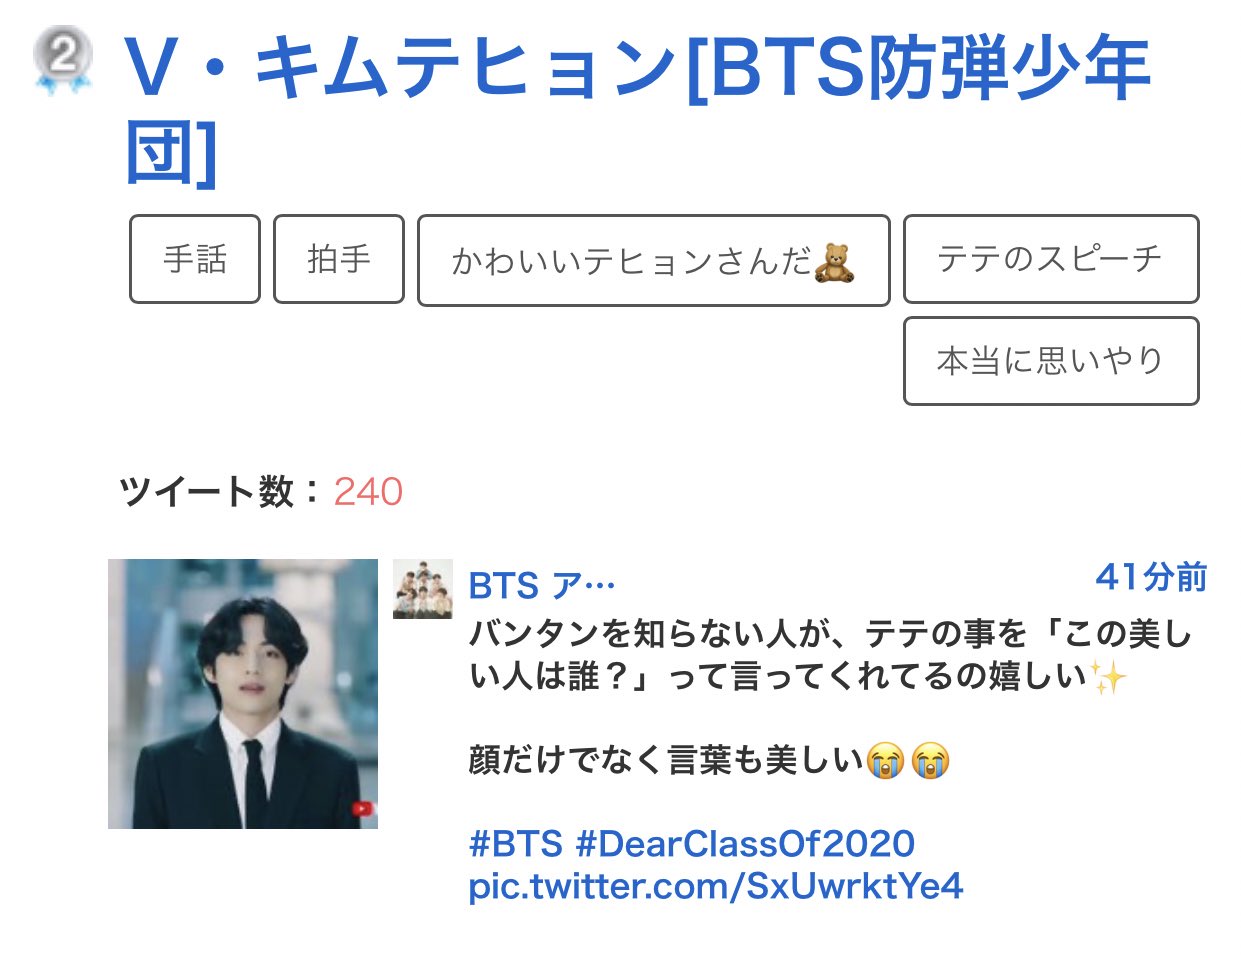
Task: Open the tweet's video thumbnail image
Action: (x=243, y=694)
